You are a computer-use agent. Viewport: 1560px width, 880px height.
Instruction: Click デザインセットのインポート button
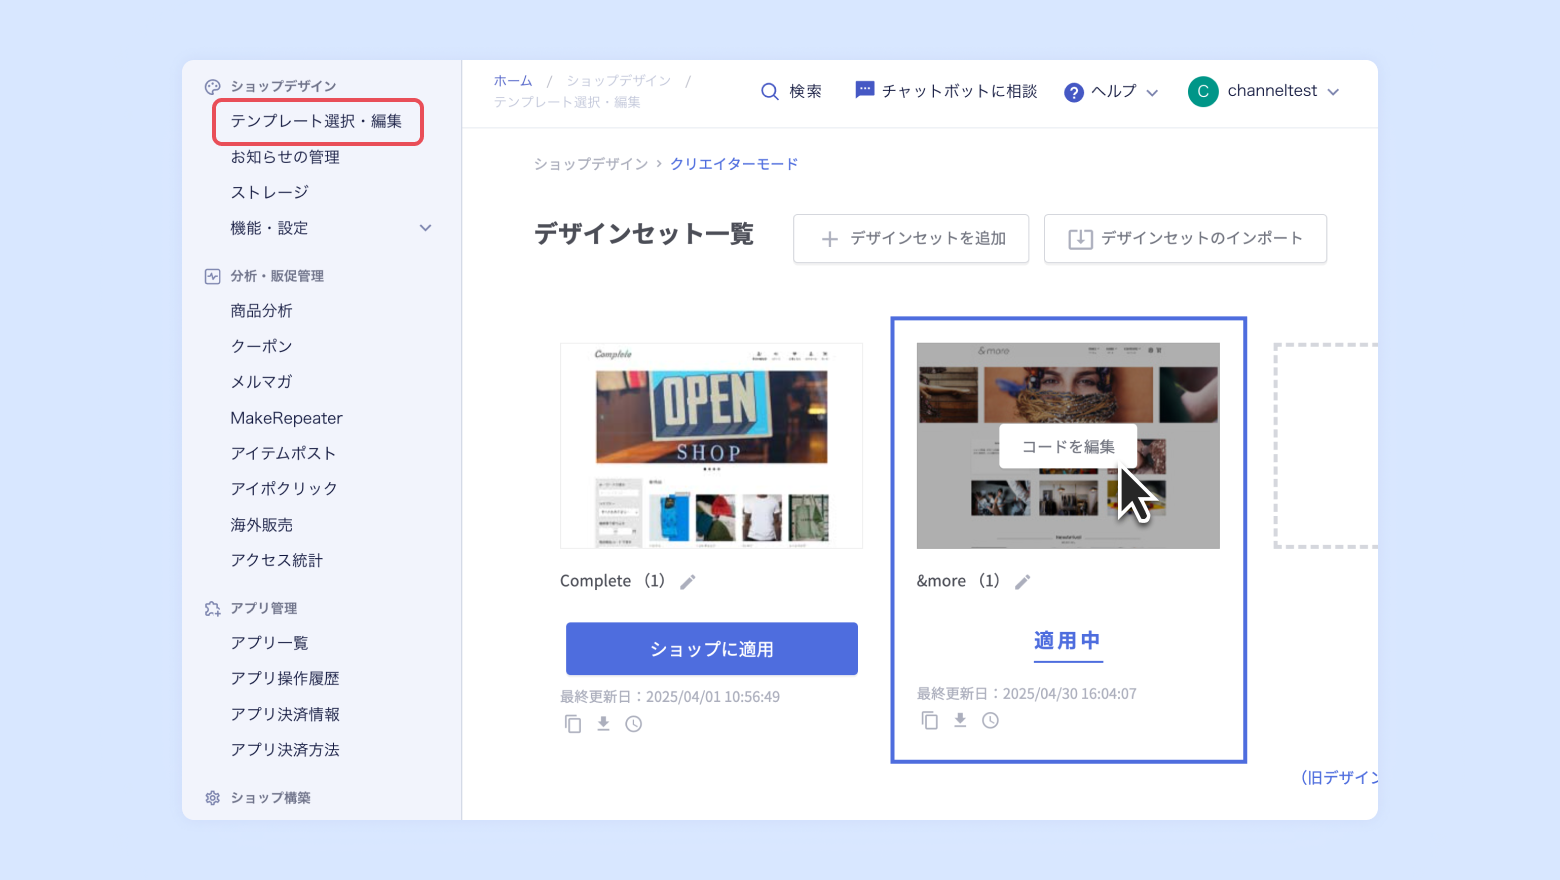point(1185,238)
